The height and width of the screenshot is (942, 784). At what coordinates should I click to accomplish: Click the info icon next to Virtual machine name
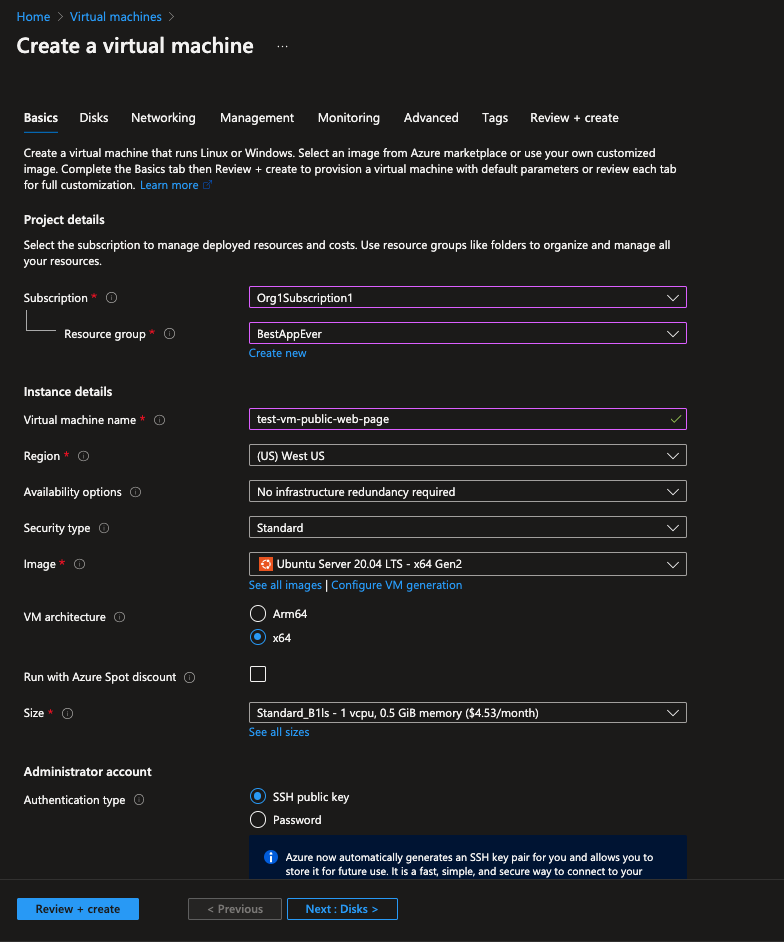click(159, 420)
